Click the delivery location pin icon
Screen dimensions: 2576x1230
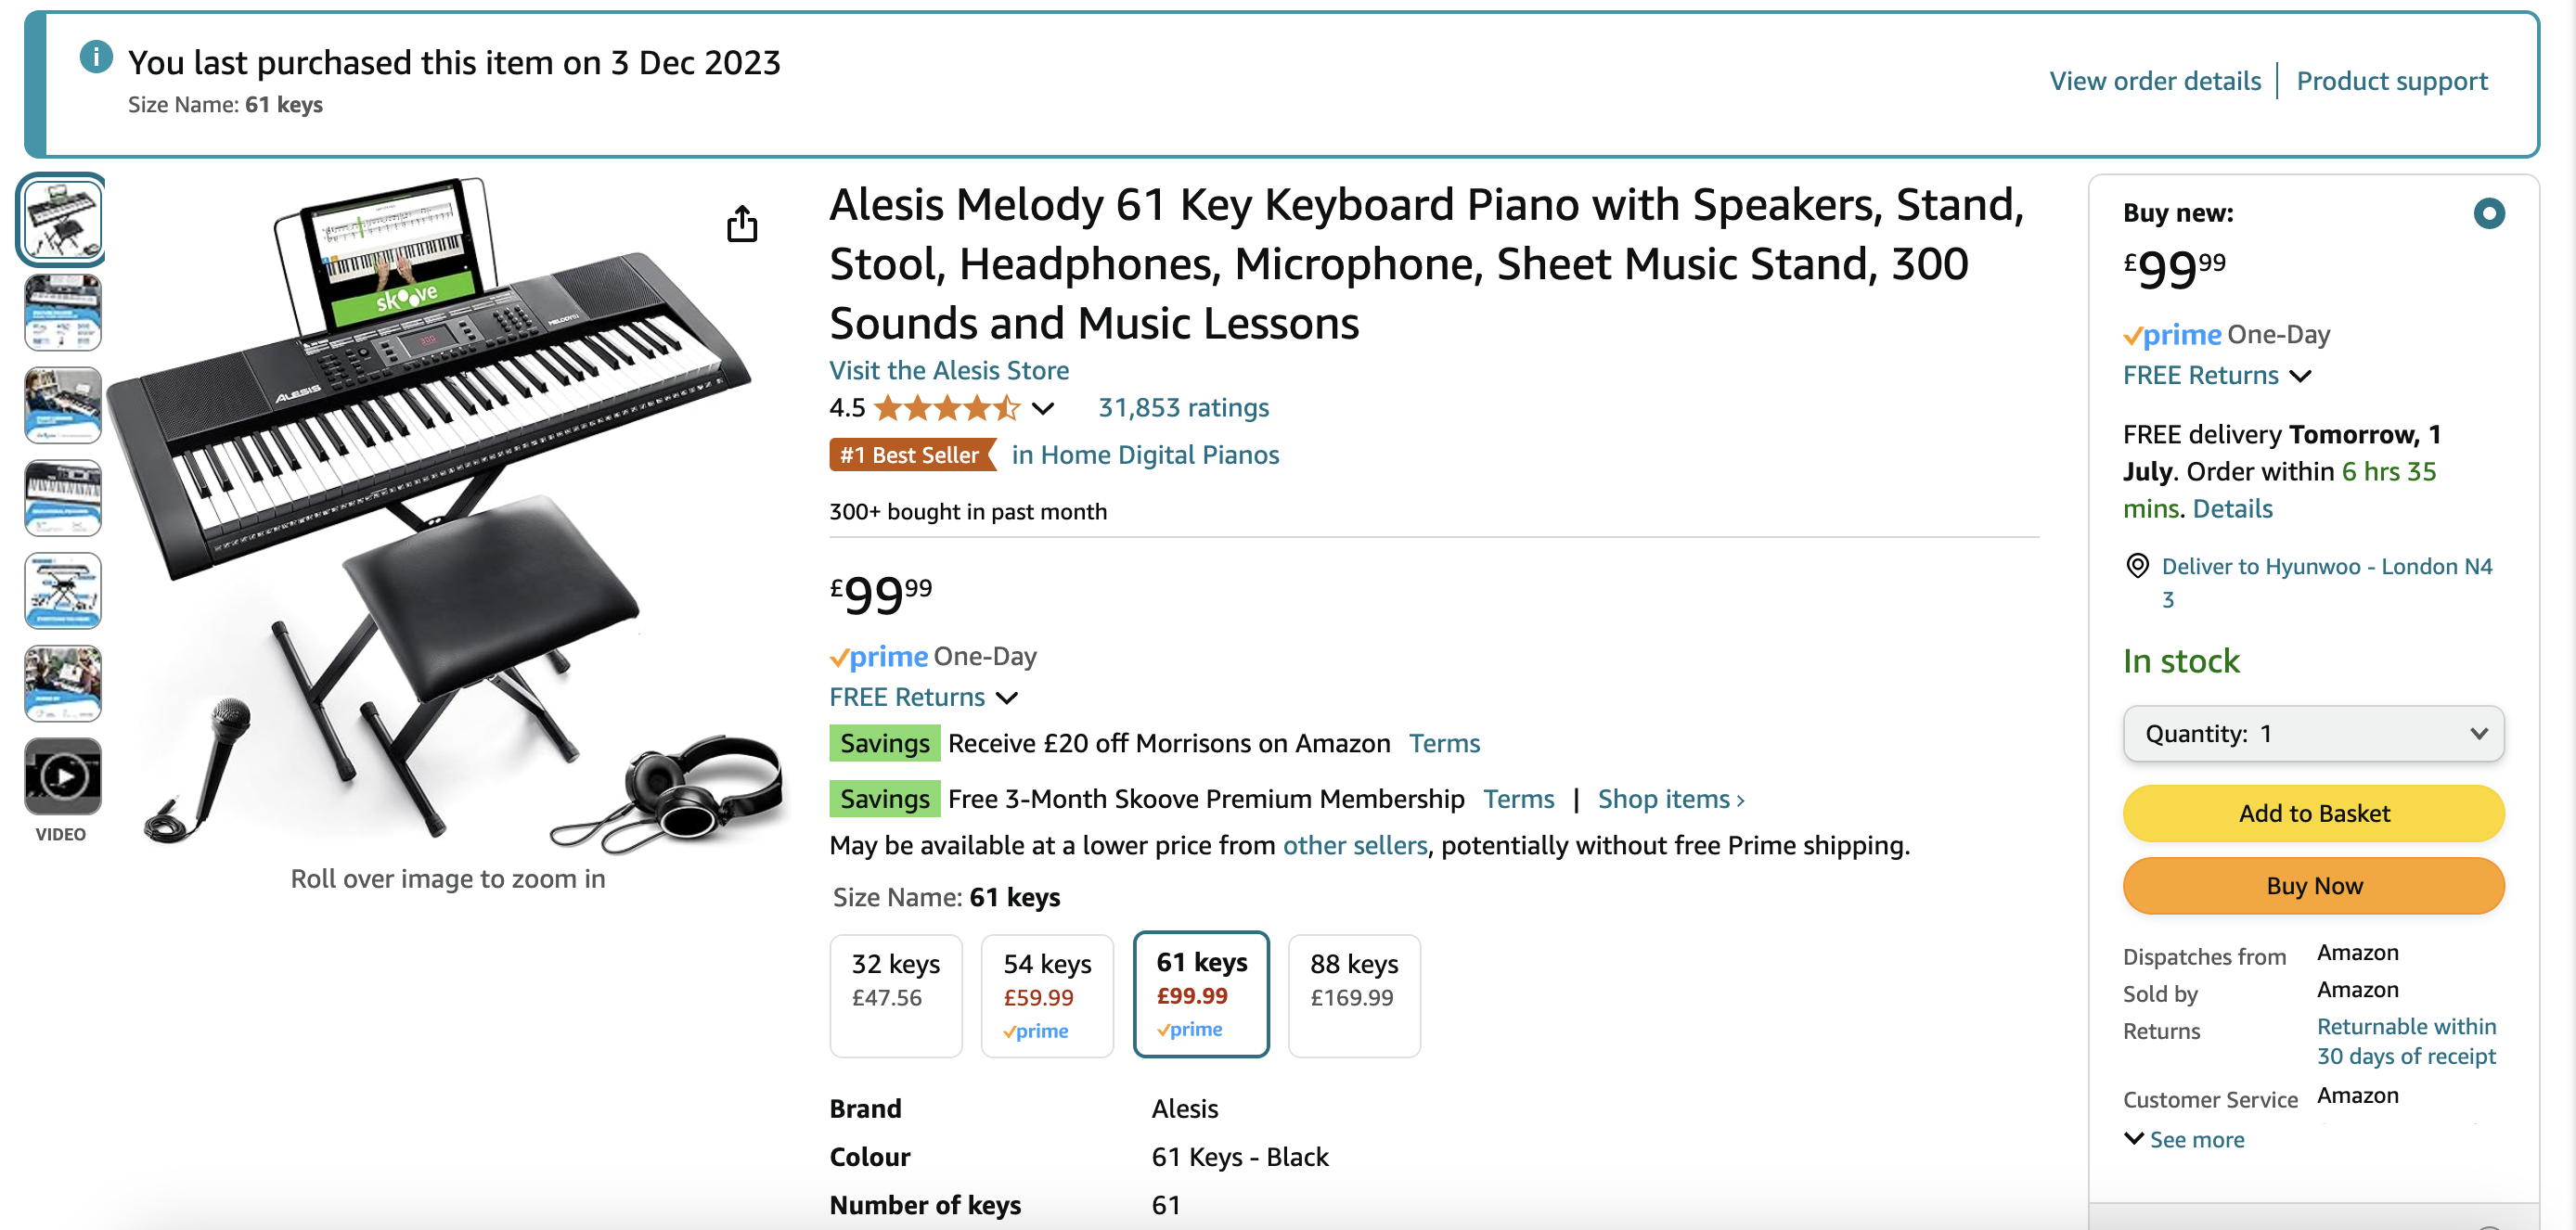pyautogui.click(x=2137, y=566)
